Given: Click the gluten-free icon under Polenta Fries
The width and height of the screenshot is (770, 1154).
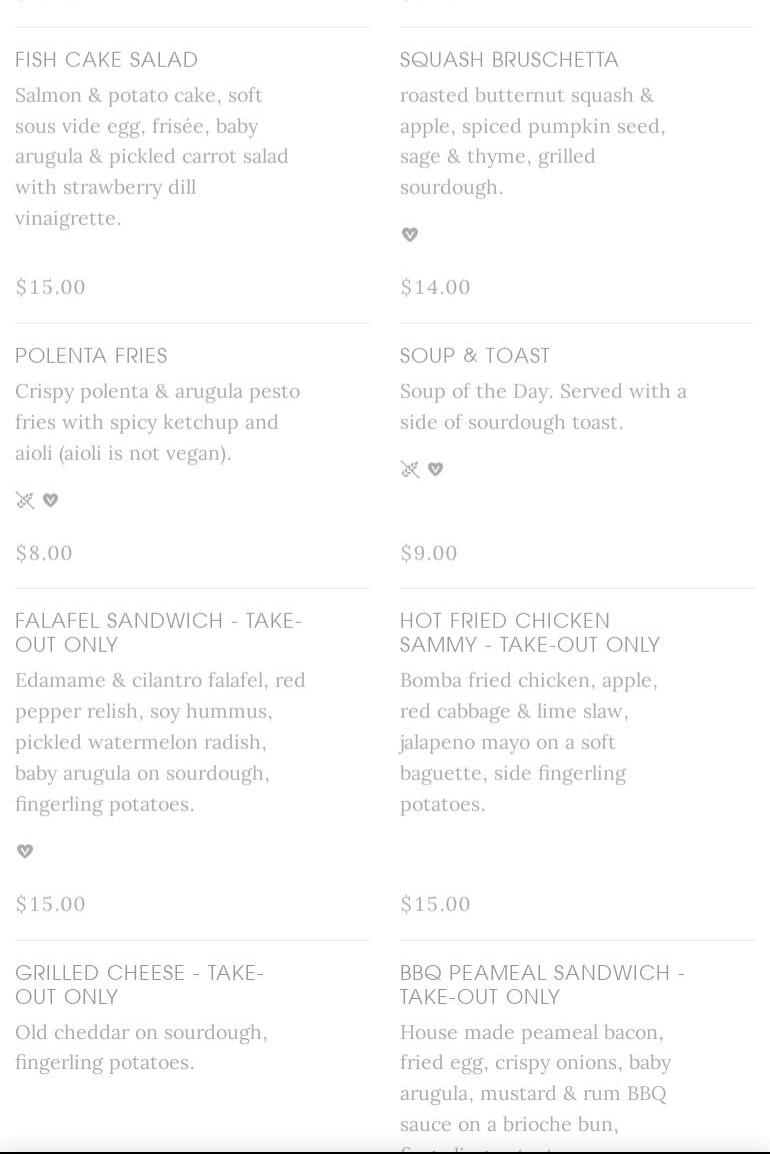Looking at the screenshot, I should [x=25, y=500].
